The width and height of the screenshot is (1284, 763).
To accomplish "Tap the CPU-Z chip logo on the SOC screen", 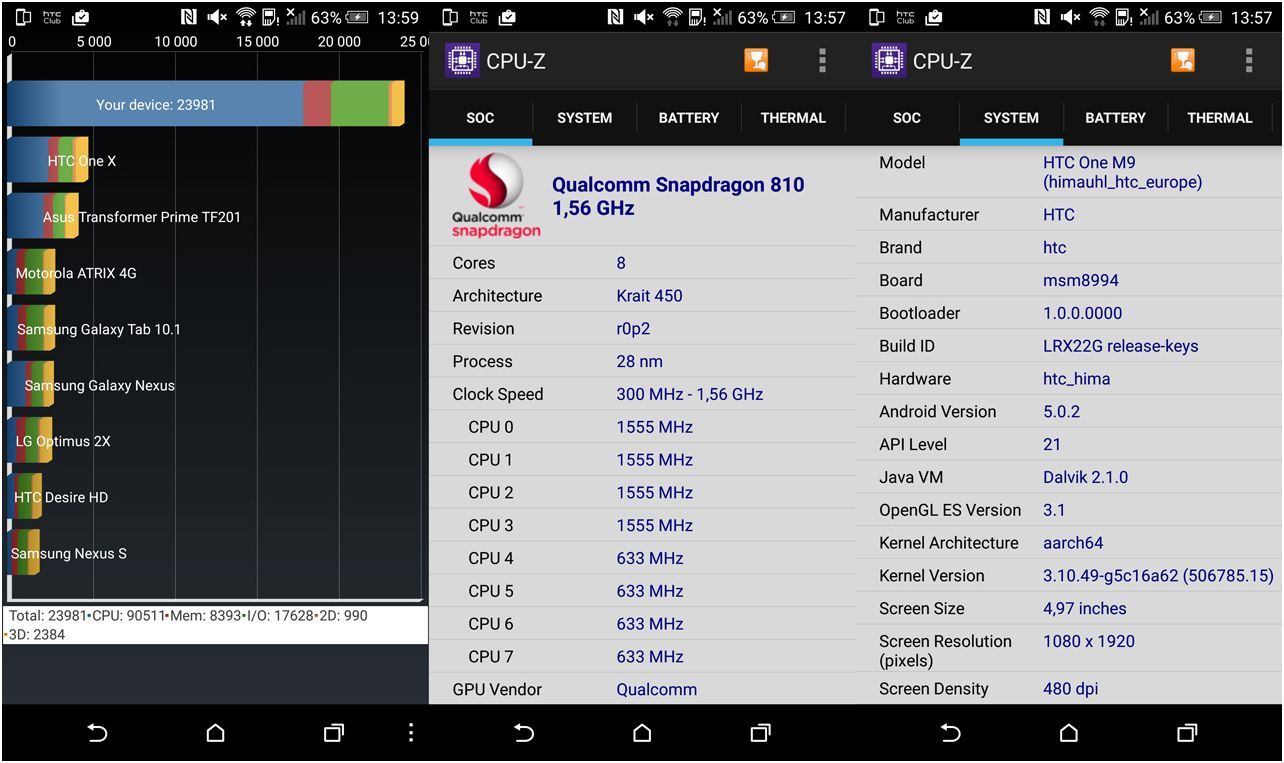I will coord(462,61).
